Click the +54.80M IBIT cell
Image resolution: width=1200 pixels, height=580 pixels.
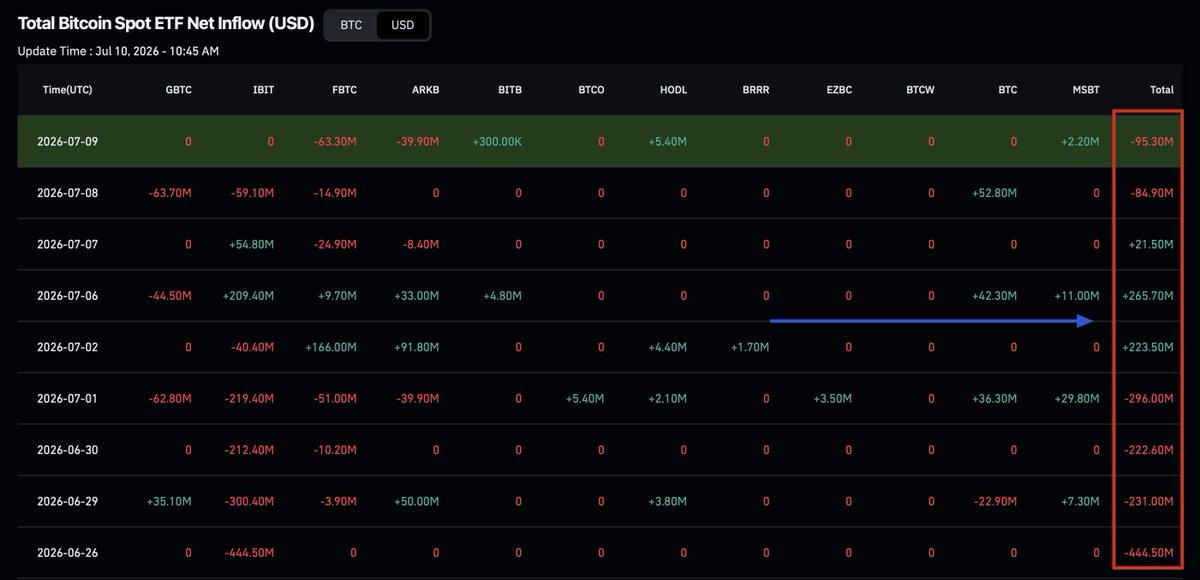tap(251, 245)
